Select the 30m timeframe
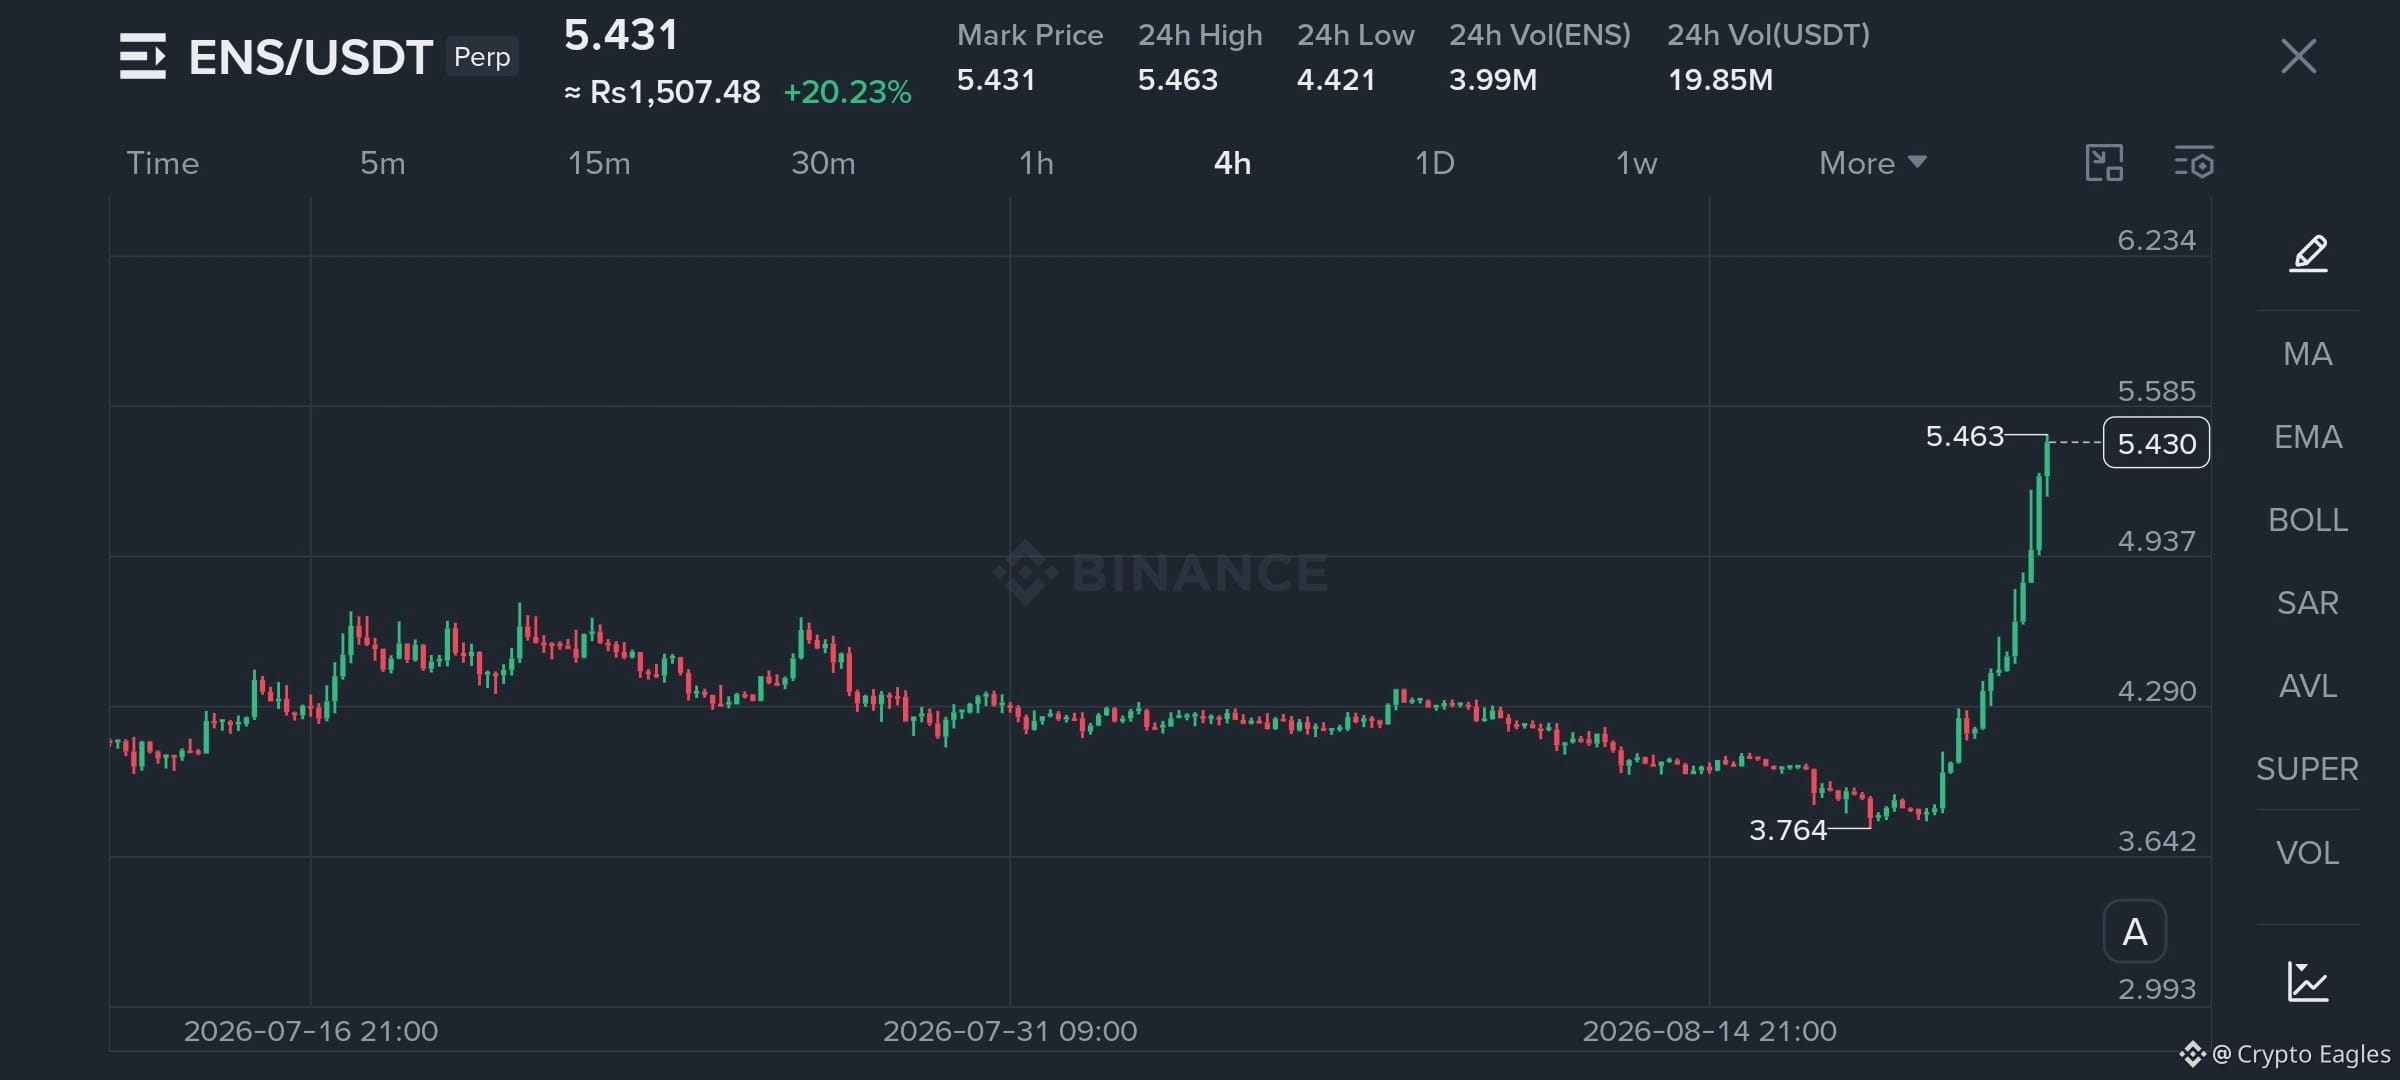 [x=823, y=163]
